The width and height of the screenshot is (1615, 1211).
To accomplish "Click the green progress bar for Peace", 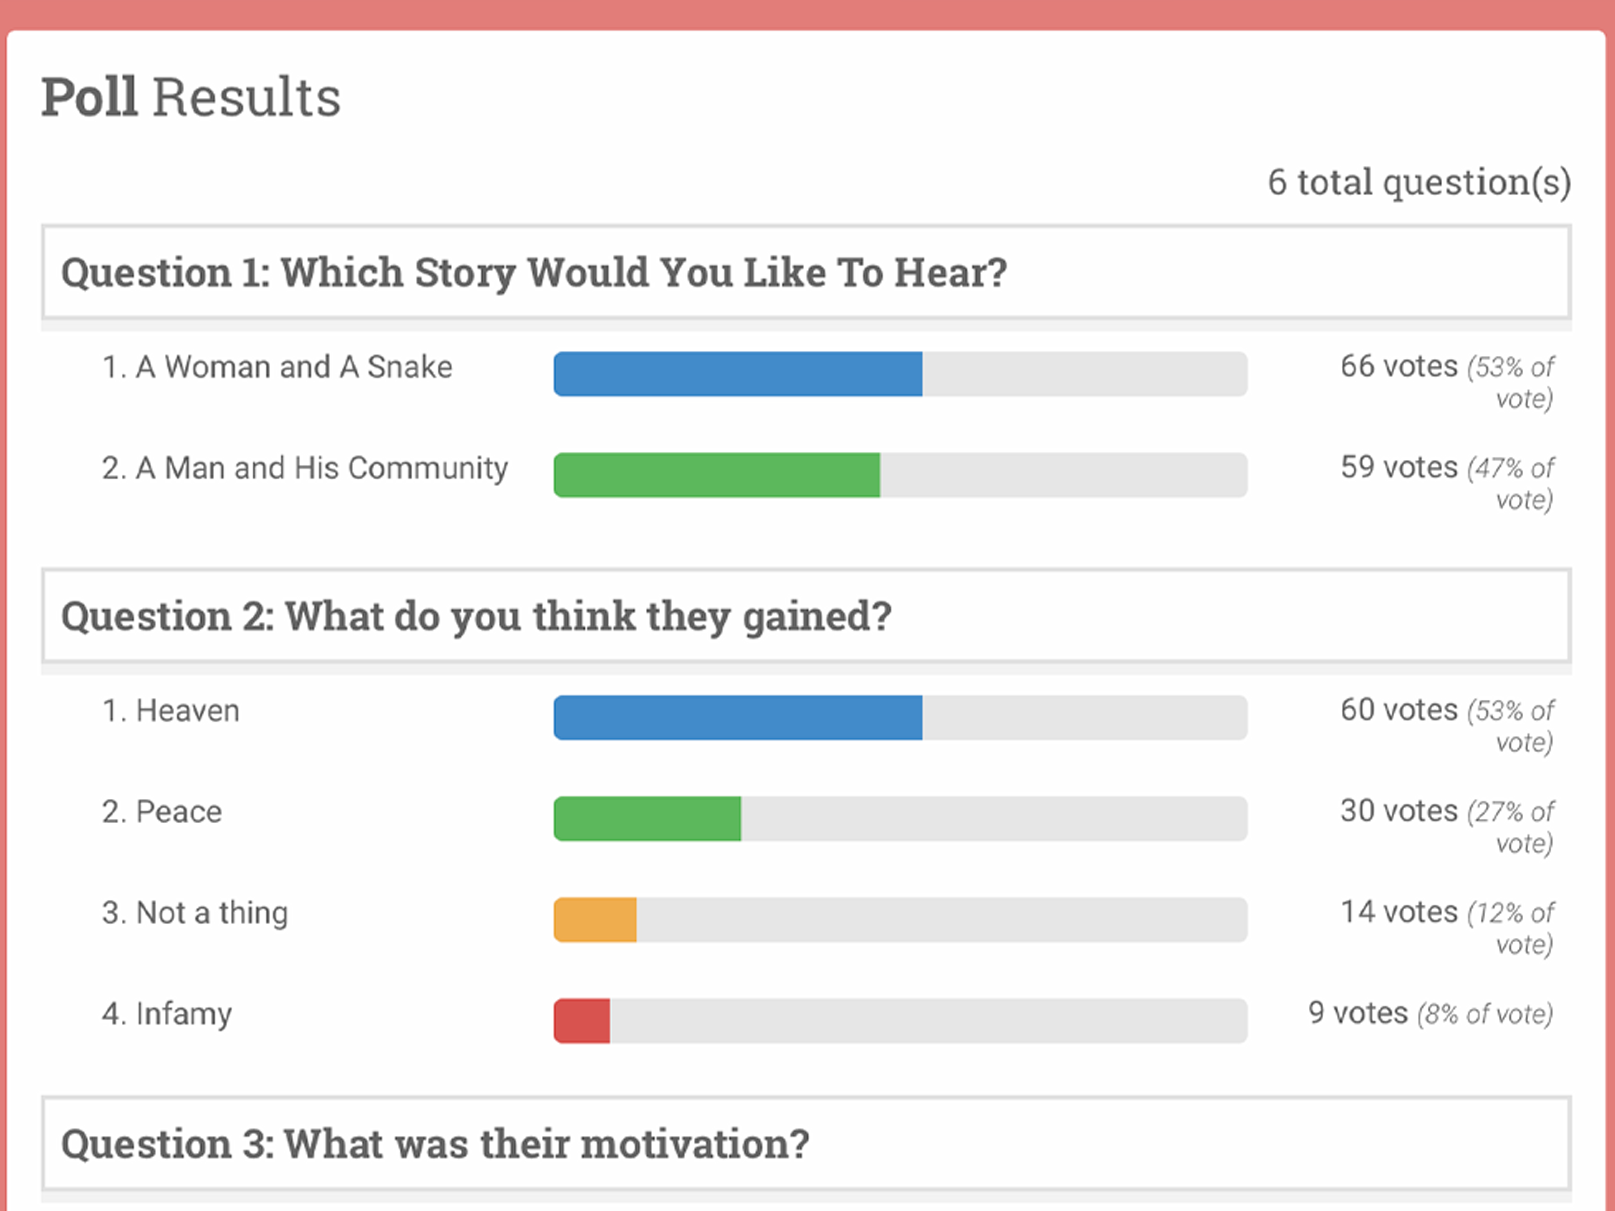I will (648, 819).
